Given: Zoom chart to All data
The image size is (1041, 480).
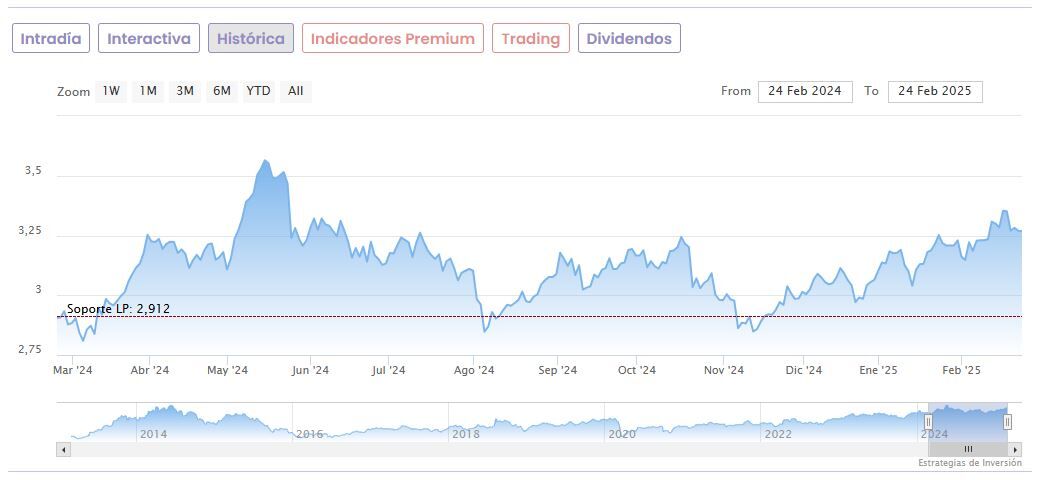Looking at the screenshot, I should point(296,91).
